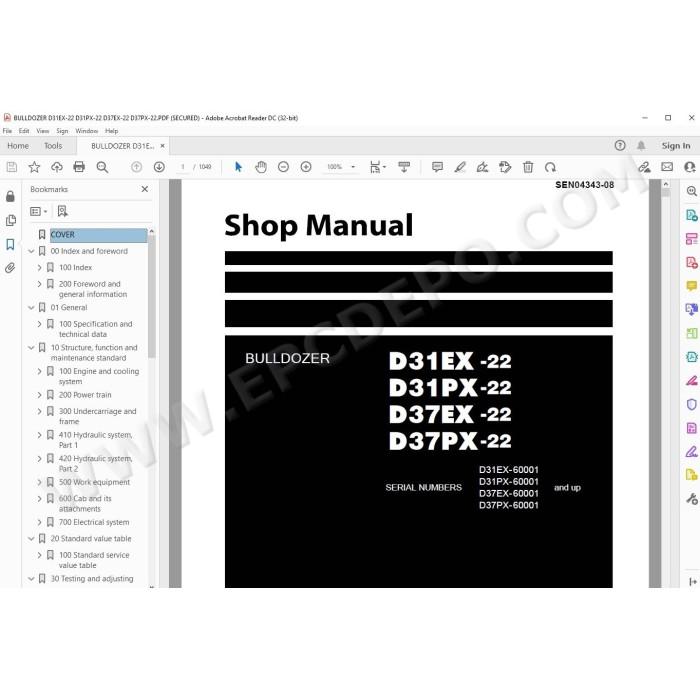Image resolution: width=700 pixels, height=700 pixels.
Task: Zoom in using the plus icon
Action: pos(306,167)
